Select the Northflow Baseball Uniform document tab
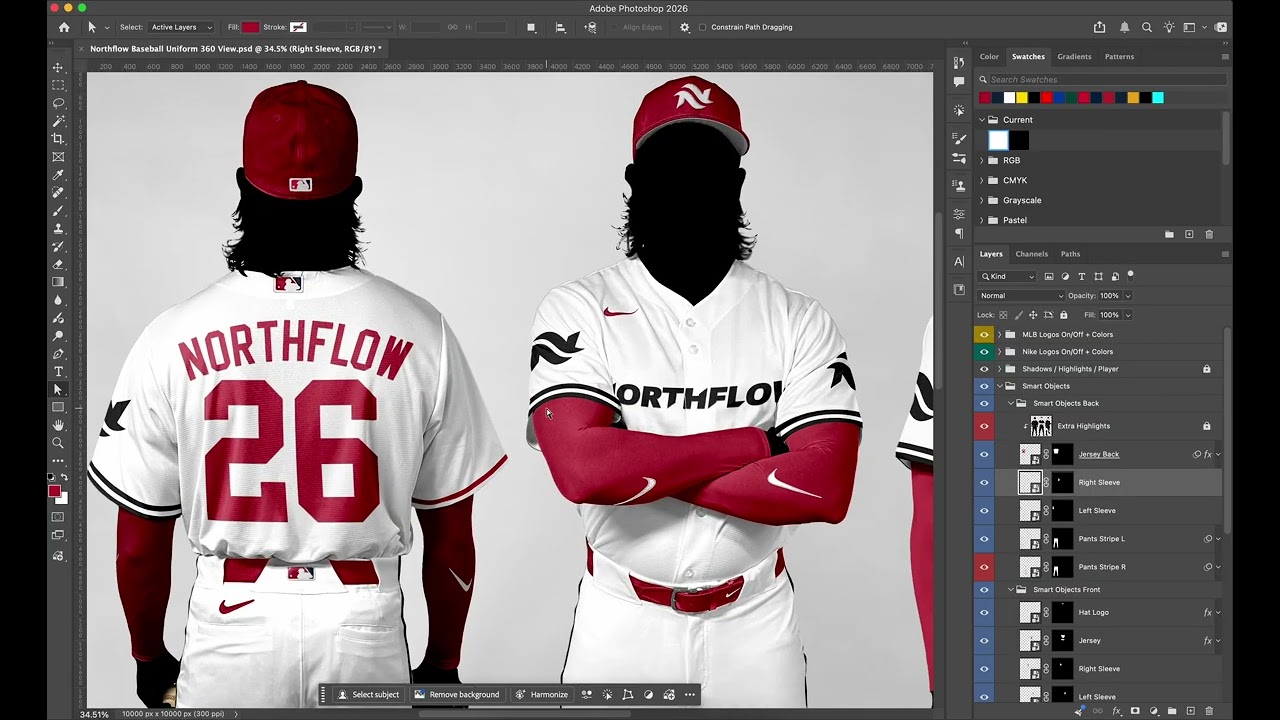The width and height of the screenshot is (1280, 720). [x=234, y=48]
